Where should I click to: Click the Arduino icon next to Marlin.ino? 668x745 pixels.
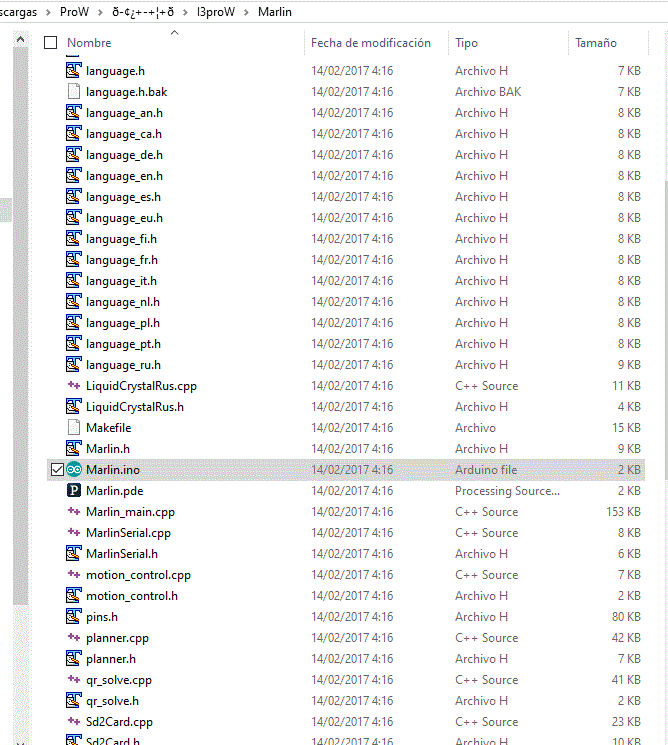click(73, 470)
